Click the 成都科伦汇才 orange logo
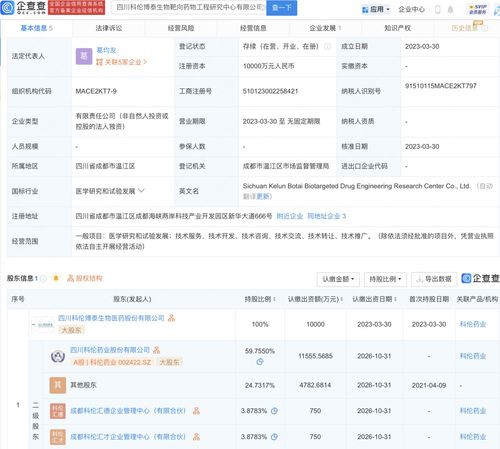 tap(58, 437)
